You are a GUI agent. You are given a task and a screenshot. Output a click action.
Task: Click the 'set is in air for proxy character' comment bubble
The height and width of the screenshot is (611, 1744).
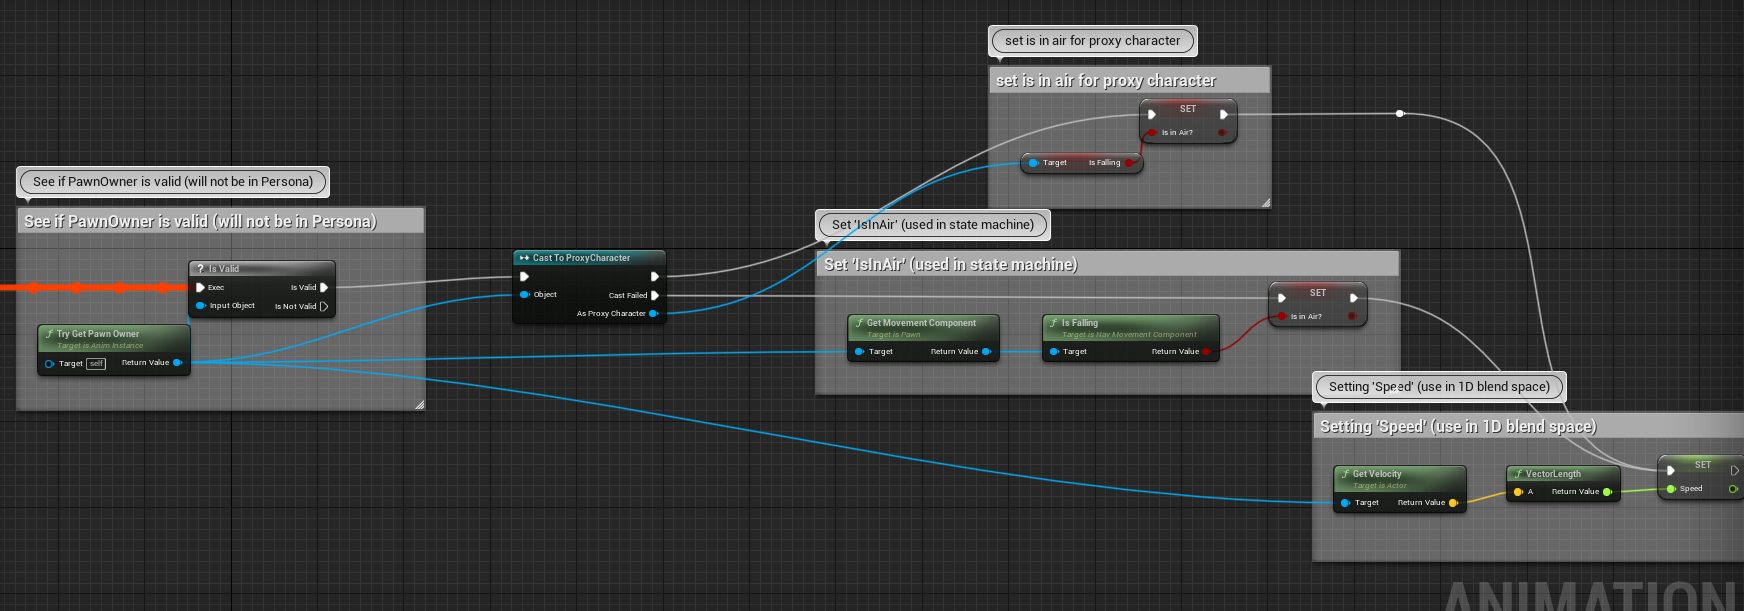[1093, 41]
